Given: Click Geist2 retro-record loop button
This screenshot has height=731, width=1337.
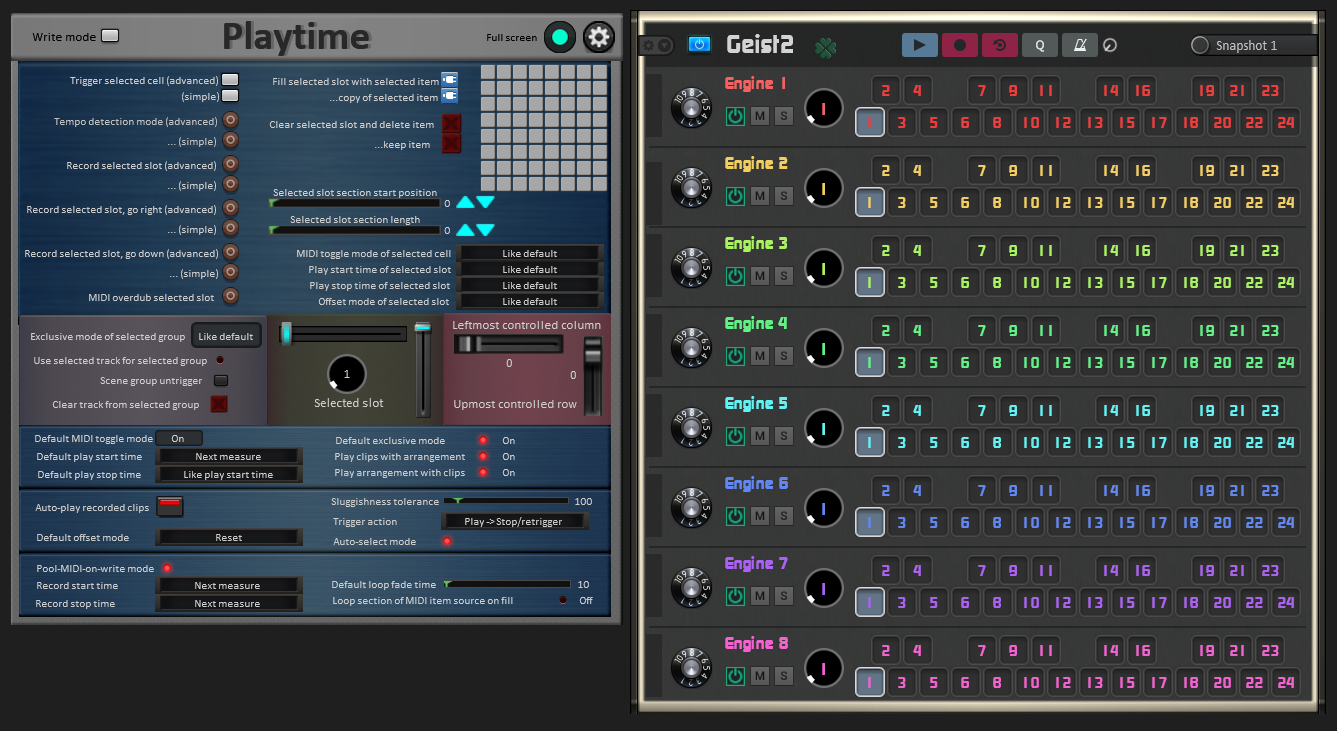Looking at the screenshot, I should (x=1000, y=45).
